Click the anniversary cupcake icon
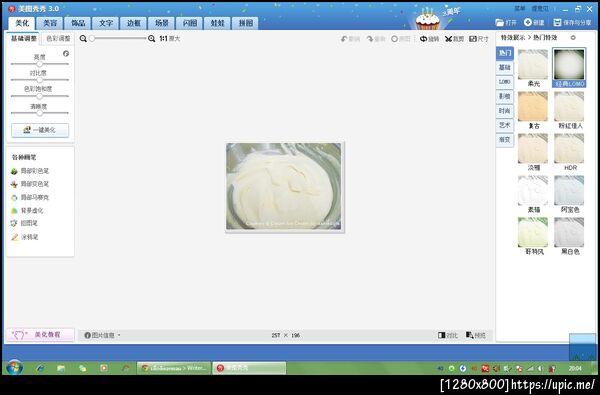This screenshot has height=395, width=600. click(427, 19)
